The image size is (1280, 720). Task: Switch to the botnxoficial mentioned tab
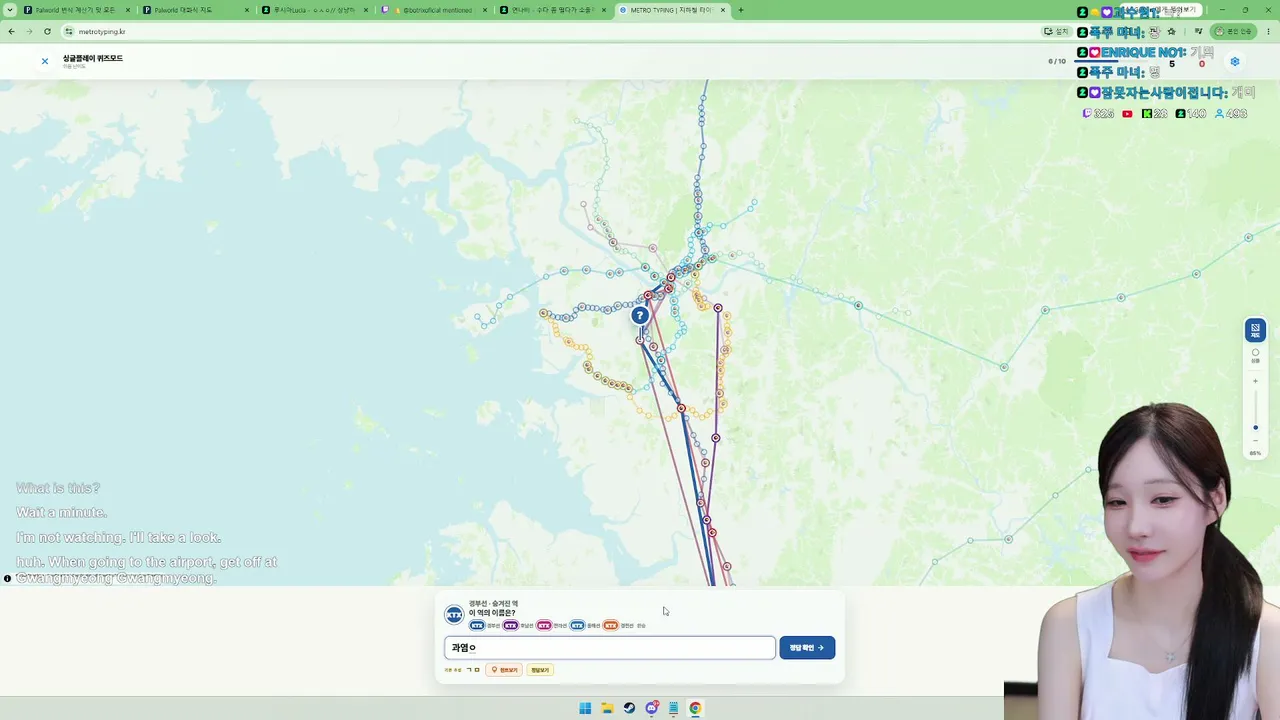(433, 10)
